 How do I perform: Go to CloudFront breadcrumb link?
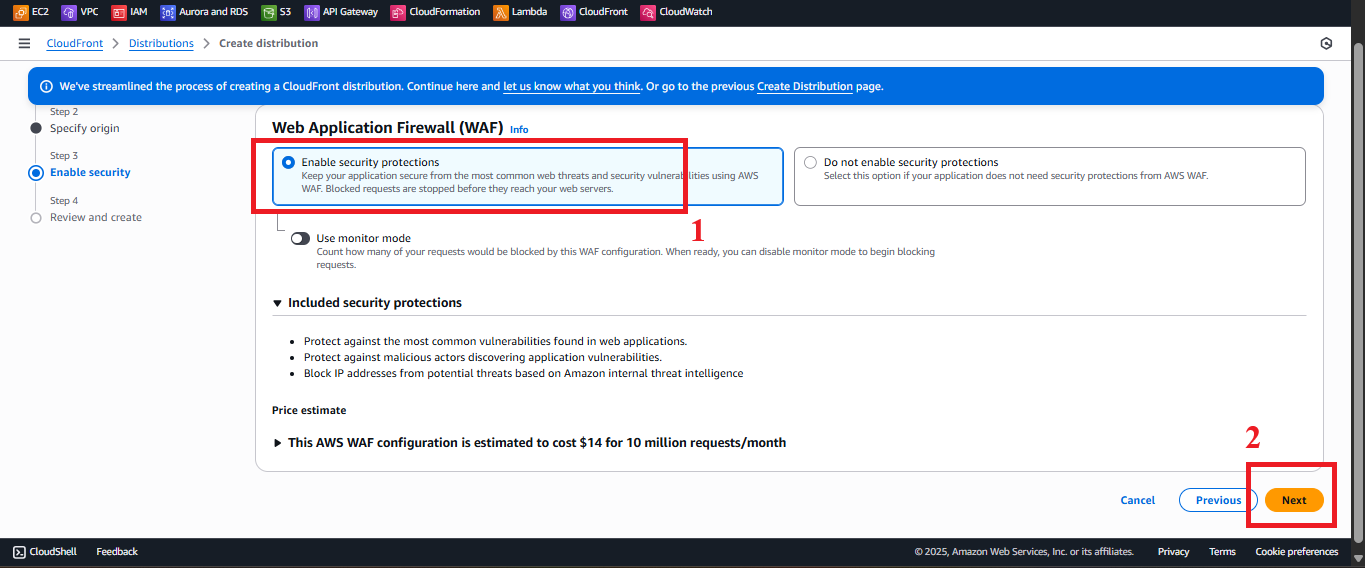click(75, 44)
